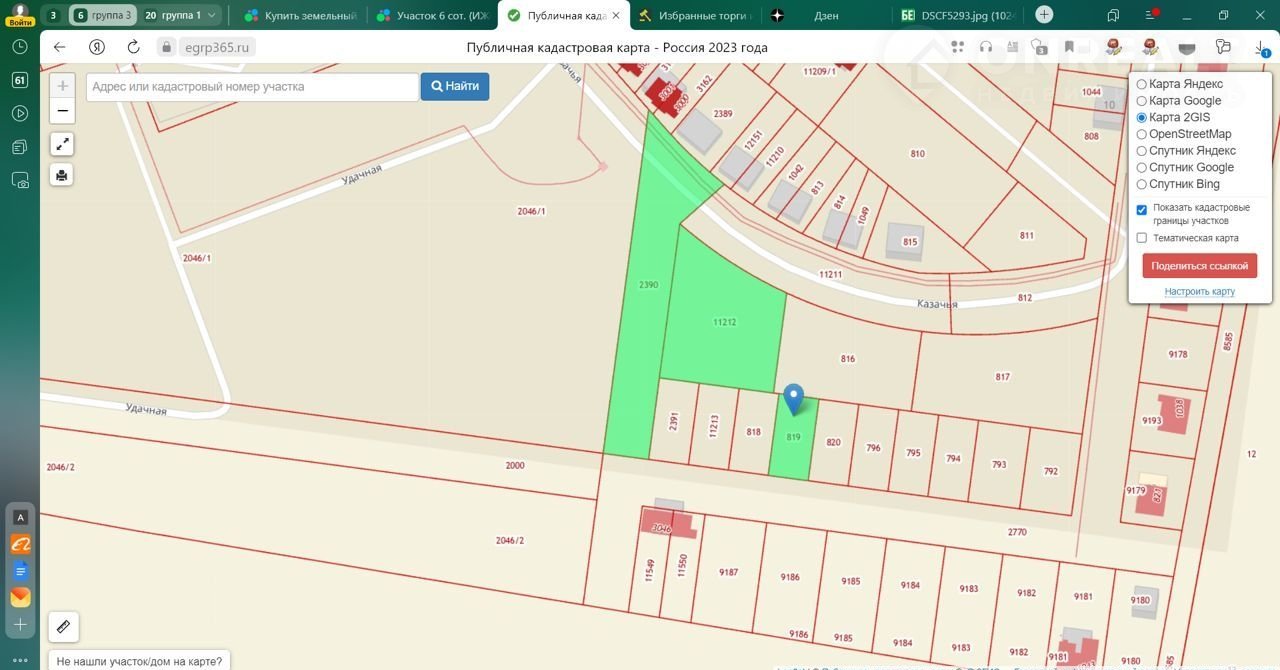Enable the Тематическая карта checkbox
The width and height of the screenshot is (1280, 670).
tap(1142, 238)
